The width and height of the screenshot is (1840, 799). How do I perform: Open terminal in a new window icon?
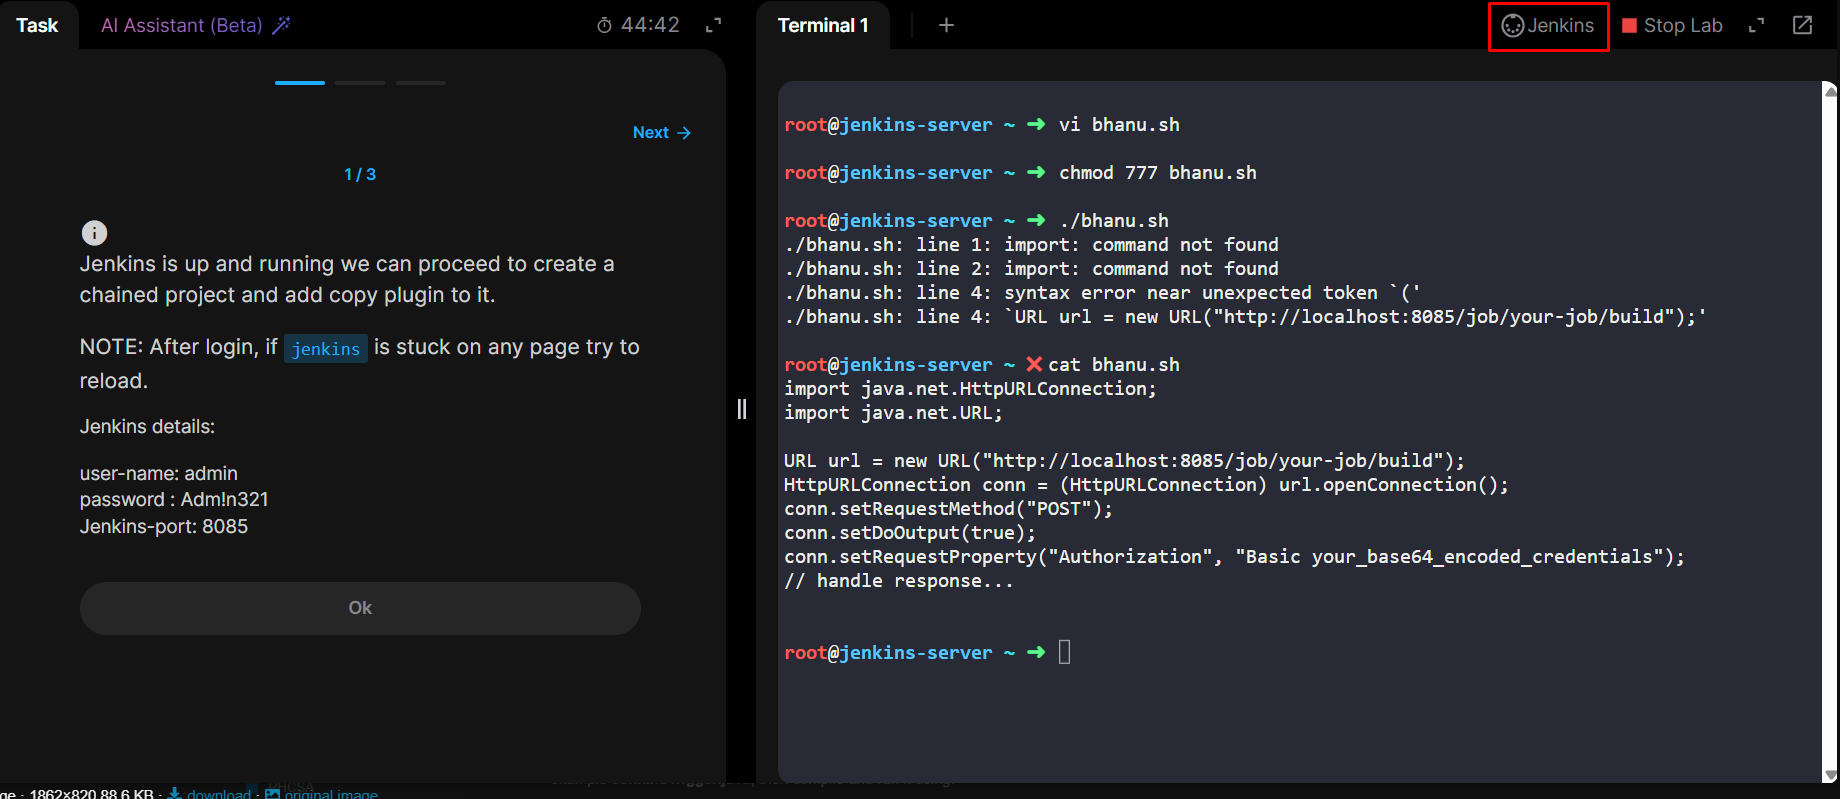[1802, 26]
